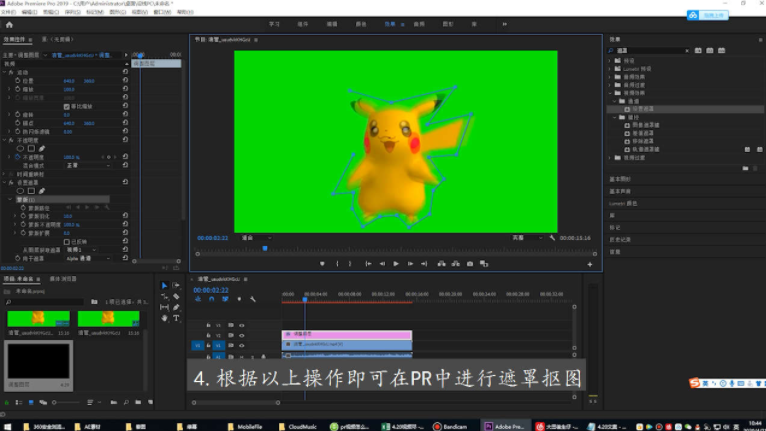This screenshot has width=766, height=431.
Task: Expand the Time Remapping section
Action: 5,174
